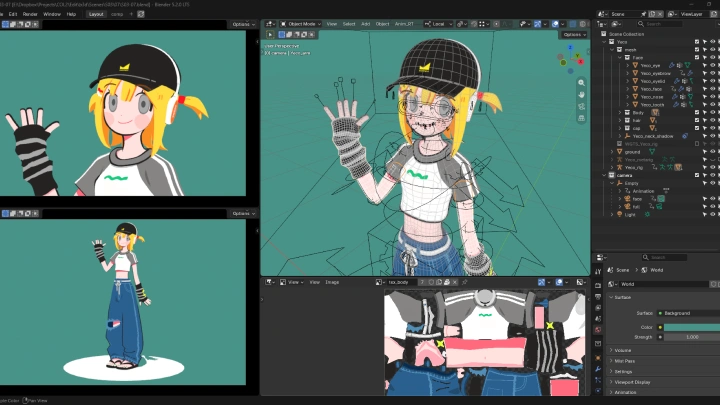
Task: Click the pin scene icon in the top bar
Action: click(643, 14)
